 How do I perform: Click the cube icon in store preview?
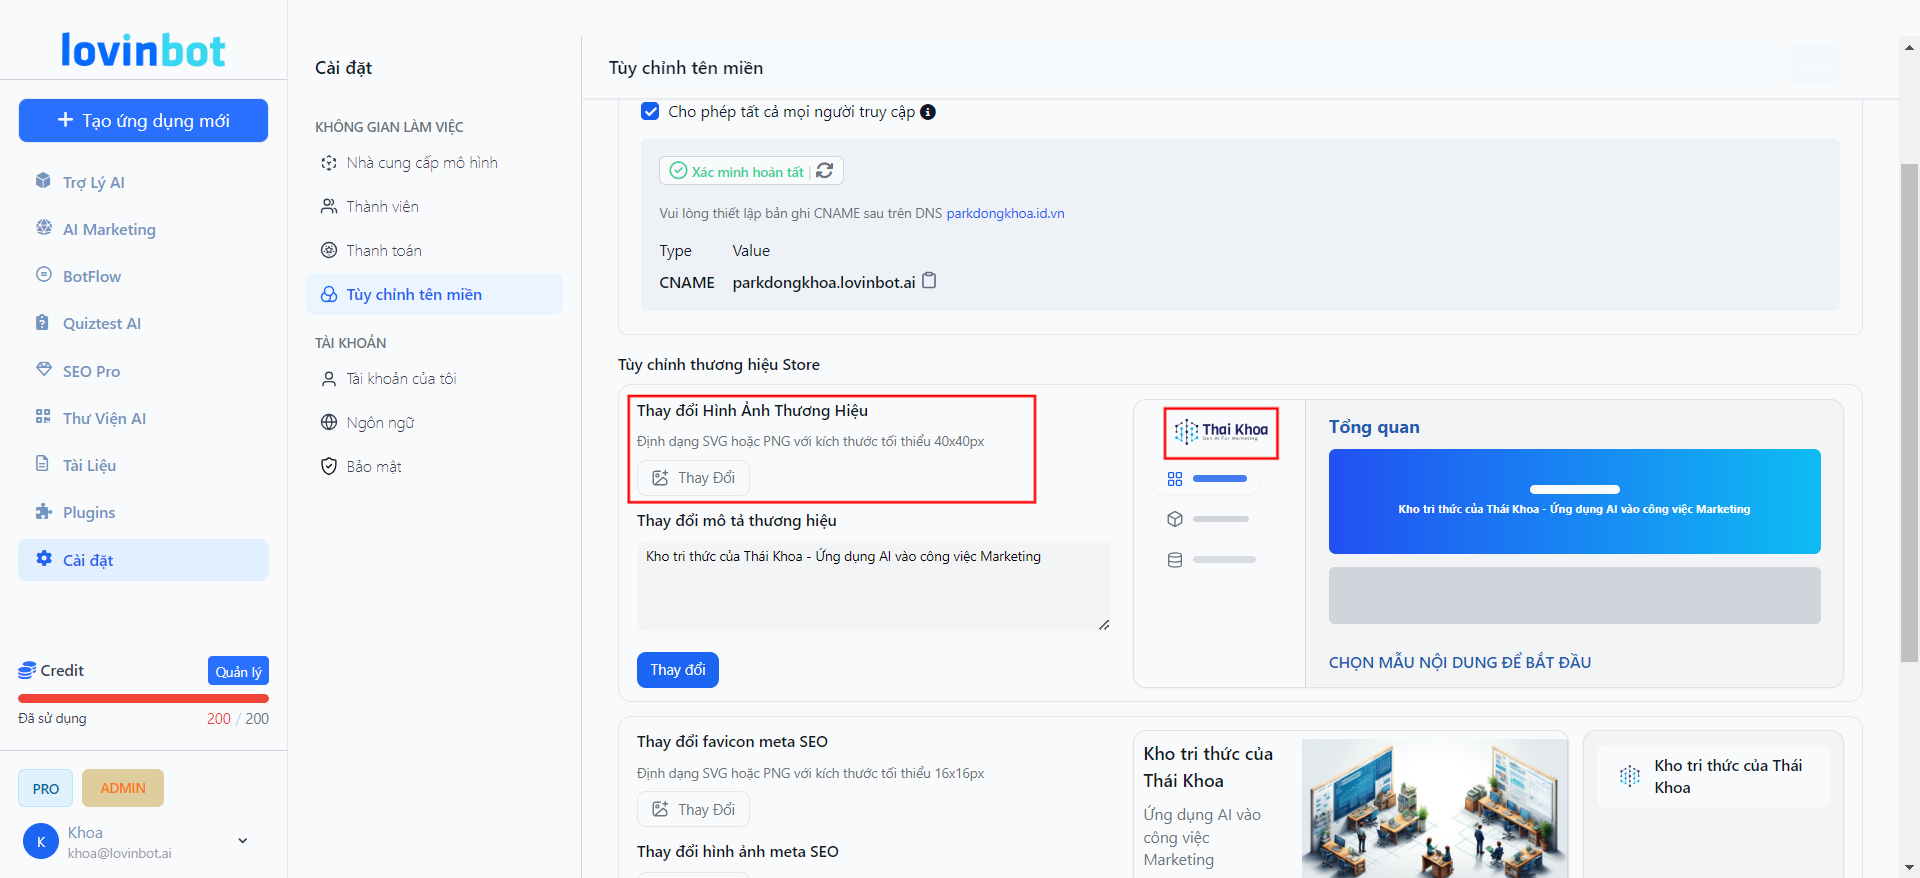click(1175, 519)
